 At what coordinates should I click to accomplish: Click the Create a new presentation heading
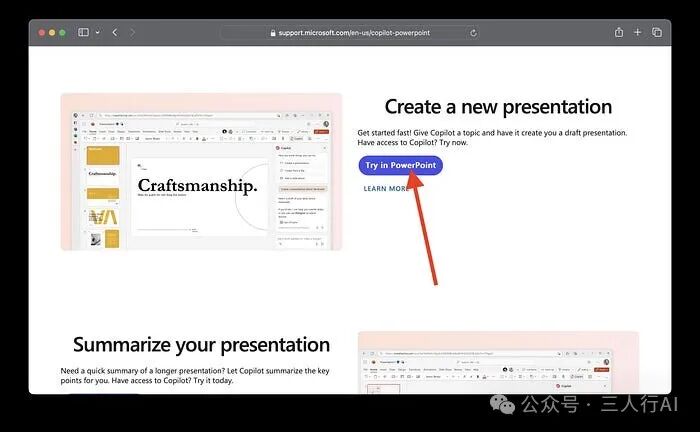coord(498,107)
